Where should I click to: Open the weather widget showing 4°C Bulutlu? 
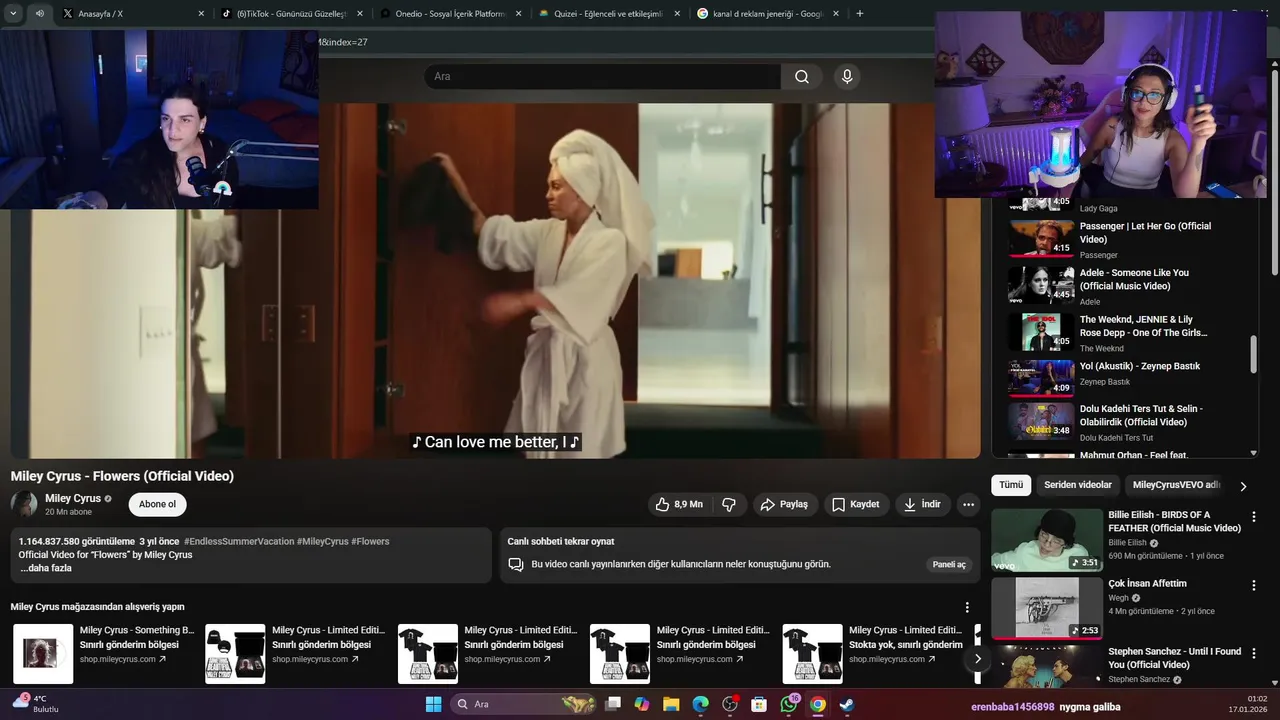[35, 704]
